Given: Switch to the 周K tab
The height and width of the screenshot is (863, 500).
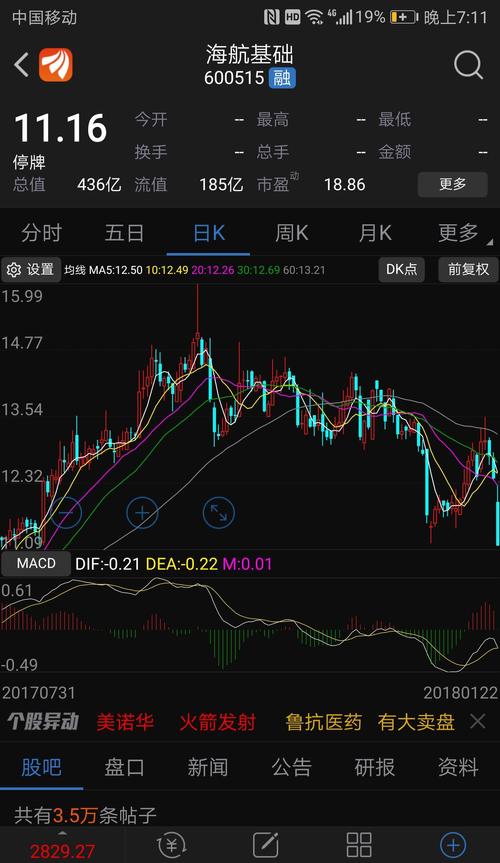Looking at the screenshot, I should [292, 233].
